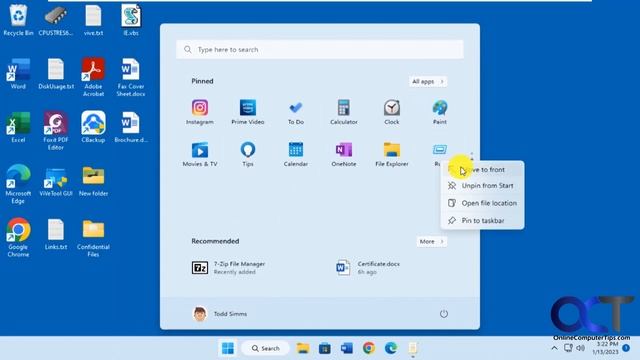Open network status tray icon
The height and width of the screenshot is (360, 640).
tap(568, 348)
